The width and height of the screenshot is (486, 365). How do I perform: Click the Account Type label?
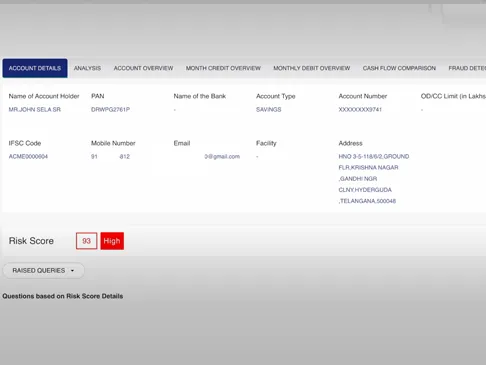pyautogui.click(x=276, y=96)
